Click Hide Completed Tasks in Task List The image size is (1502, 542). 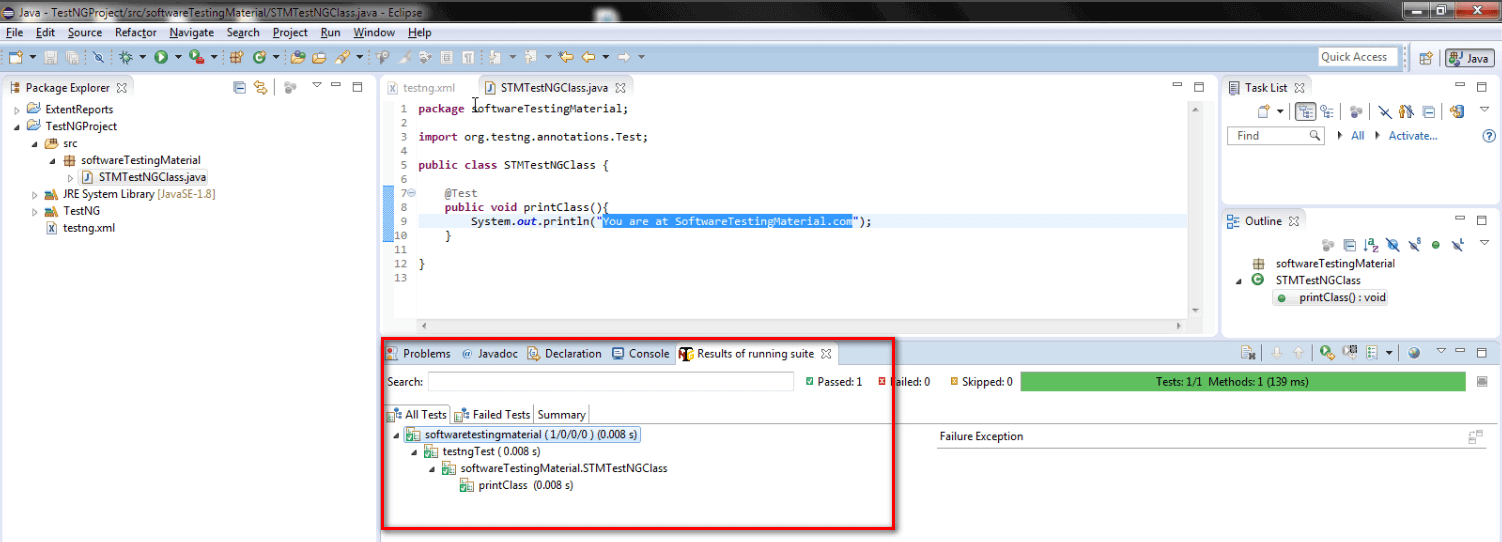(x=1385, y=111)
